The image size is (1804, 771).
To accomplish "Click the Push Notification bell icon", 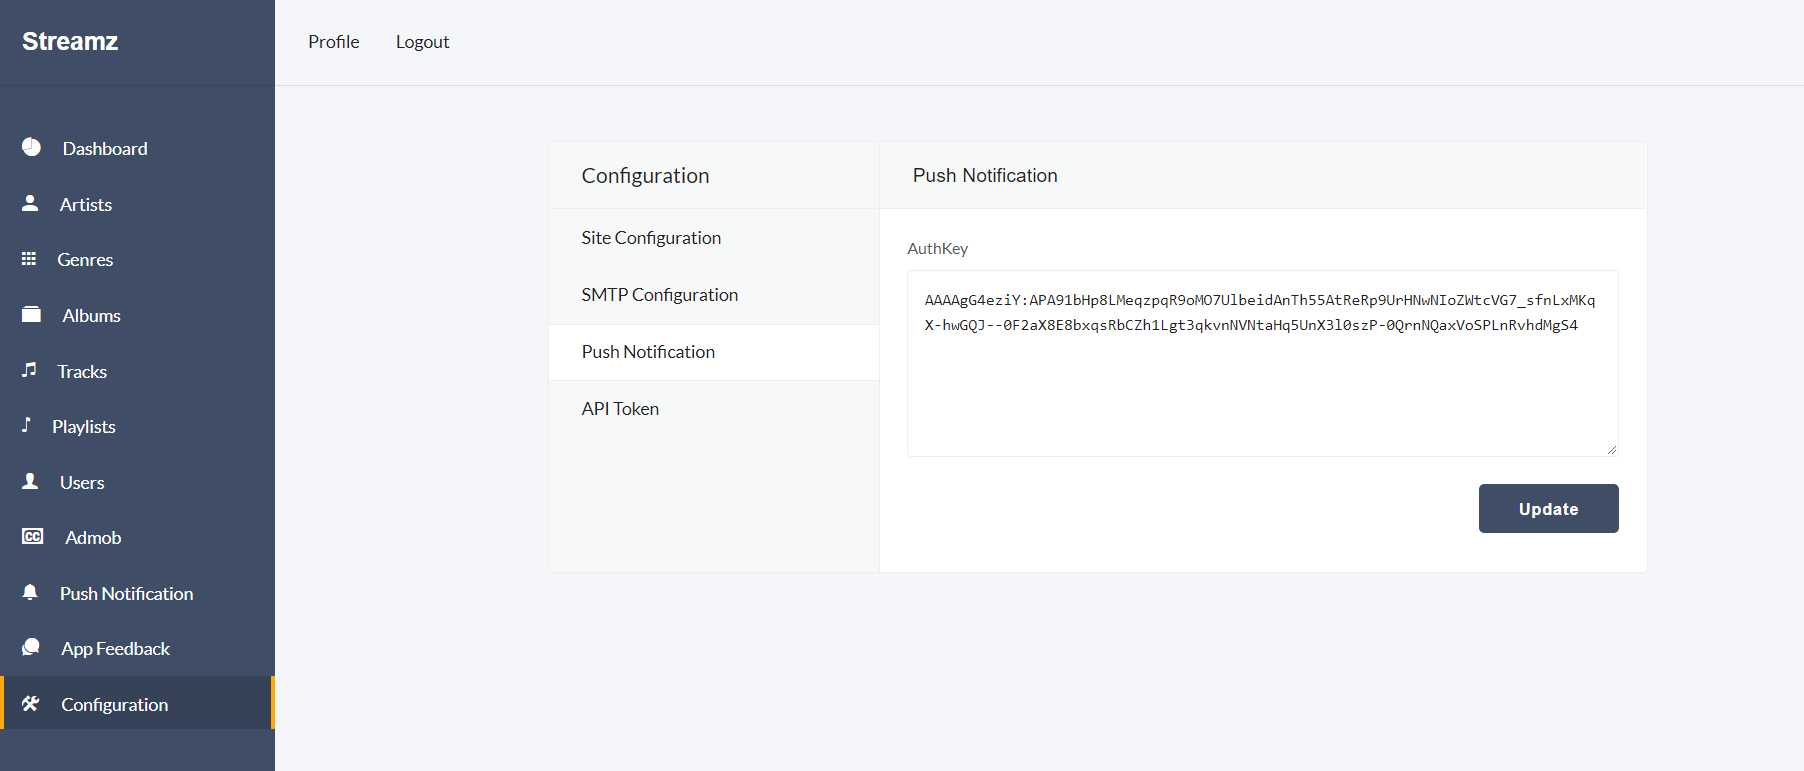I will [30, 593].
